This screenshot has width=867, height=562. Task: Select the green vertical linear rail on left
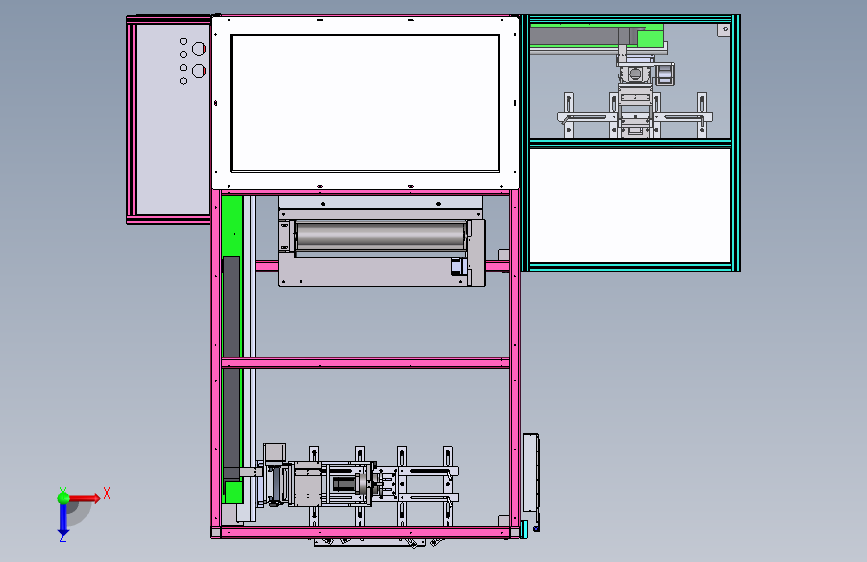coord(232,348)
